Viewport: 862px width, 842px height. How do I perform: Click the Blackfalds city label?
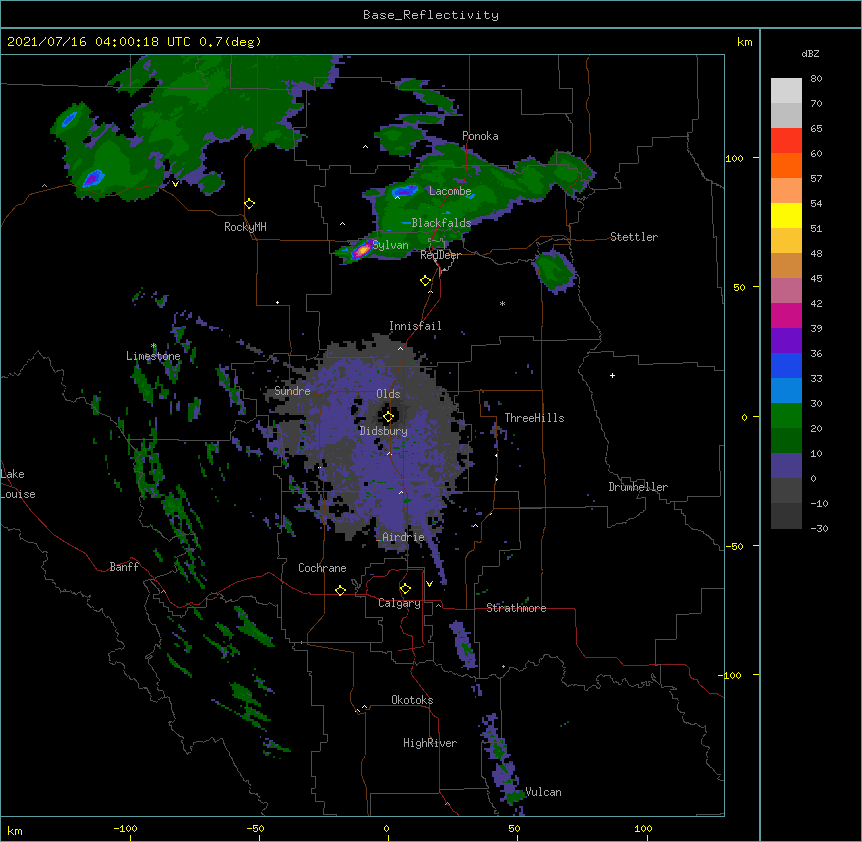pyautogui.click(x=441, y=223)
